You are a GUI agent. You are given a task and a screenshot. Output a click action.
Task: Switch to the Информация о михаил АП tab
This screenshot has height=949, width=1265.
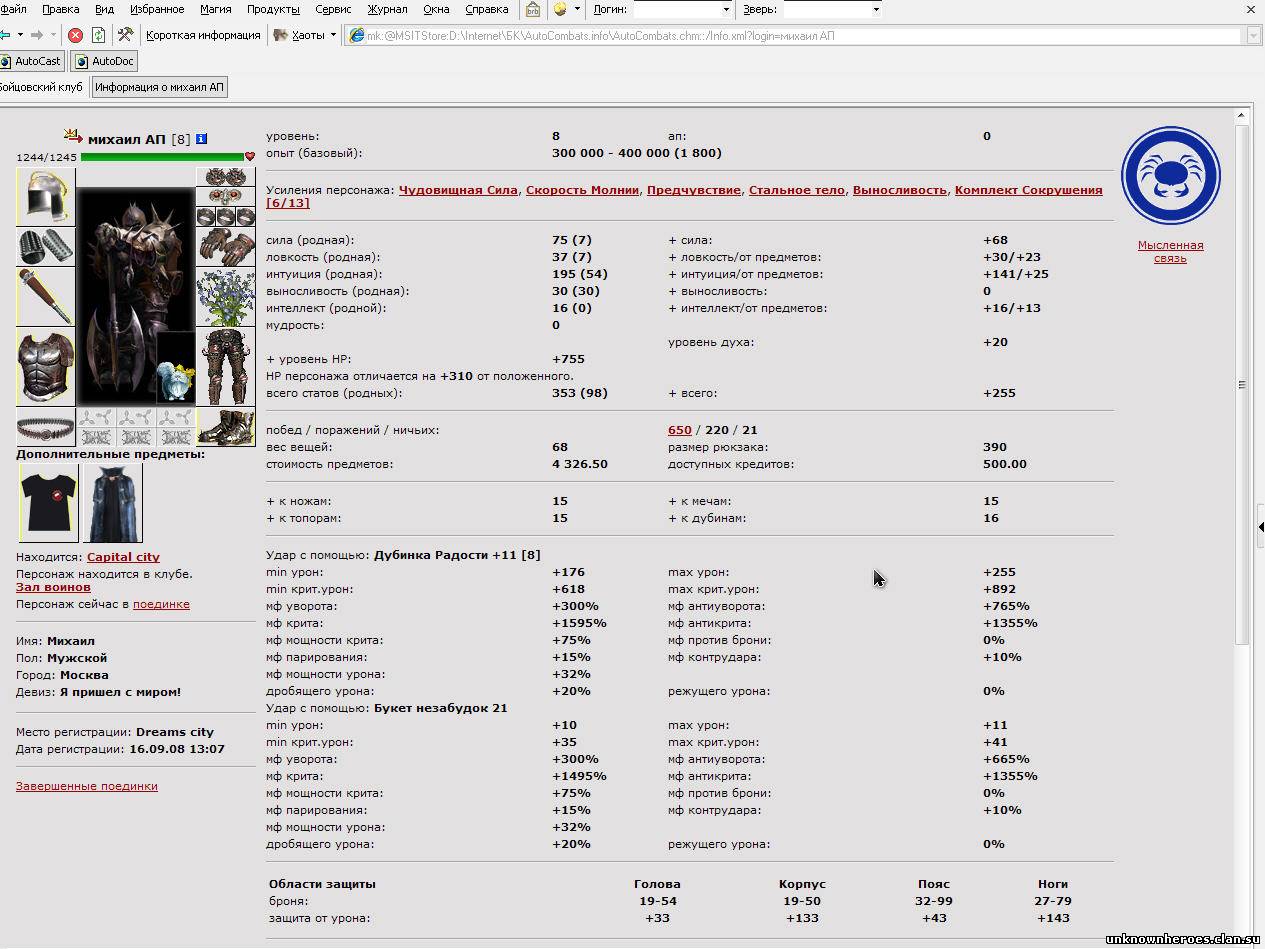point(160,87)
